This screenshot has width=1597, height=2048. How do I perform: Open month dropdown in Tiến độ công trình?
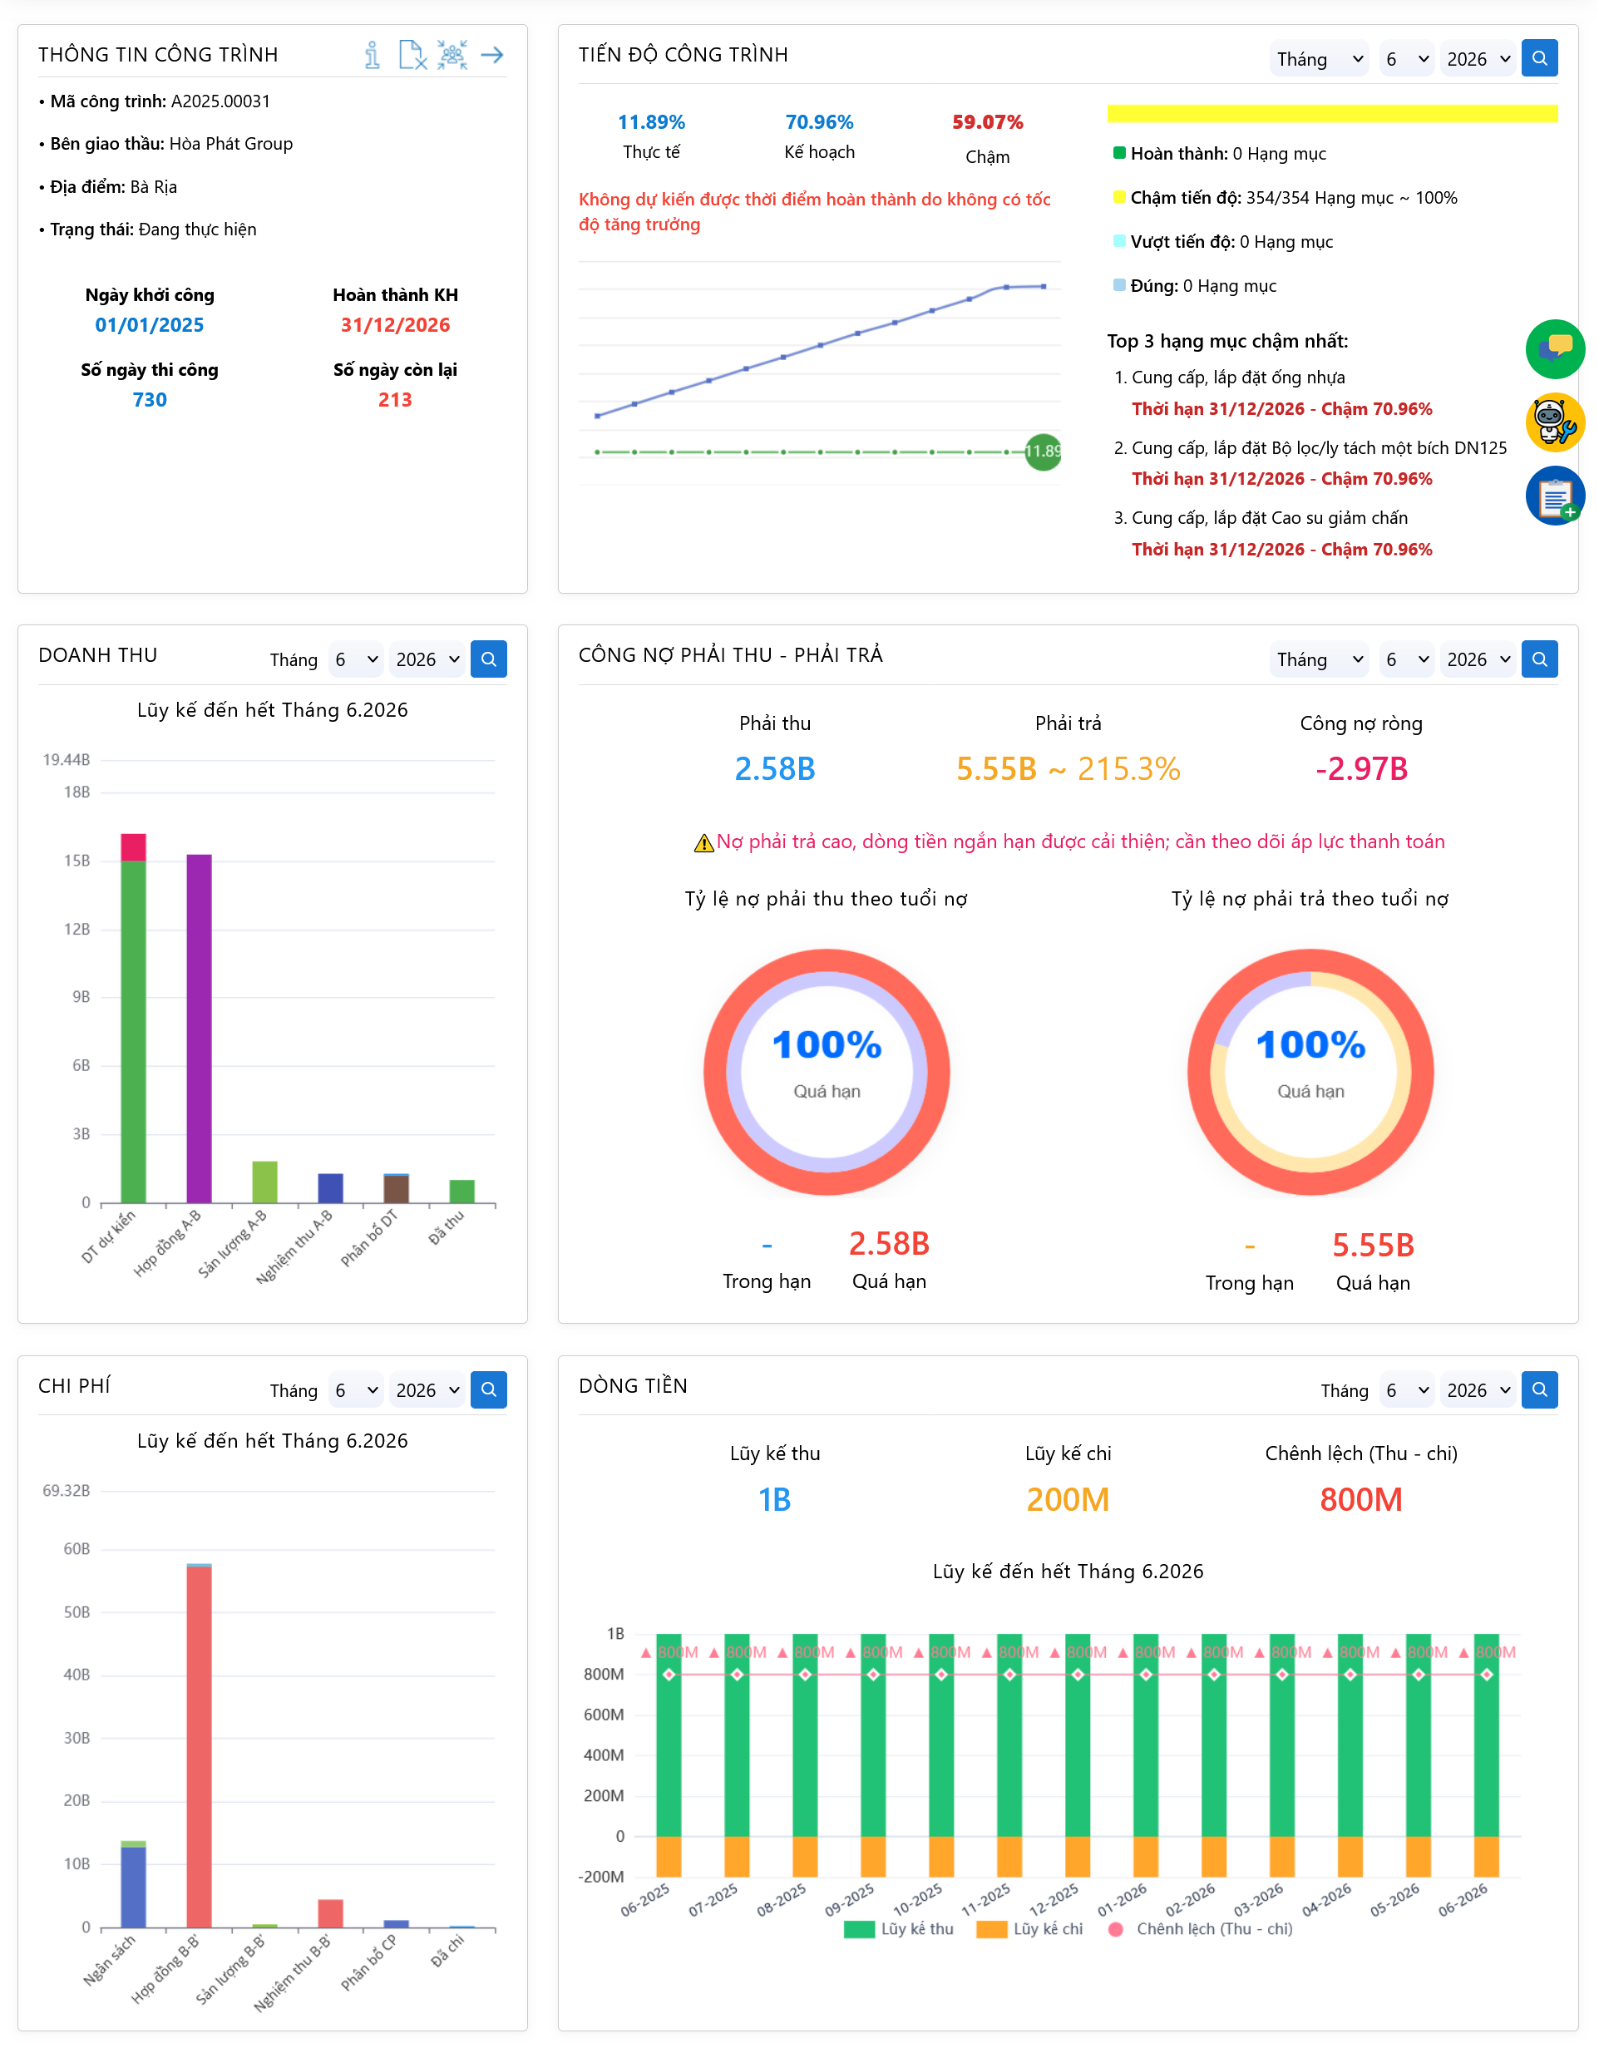(1407, 59)
